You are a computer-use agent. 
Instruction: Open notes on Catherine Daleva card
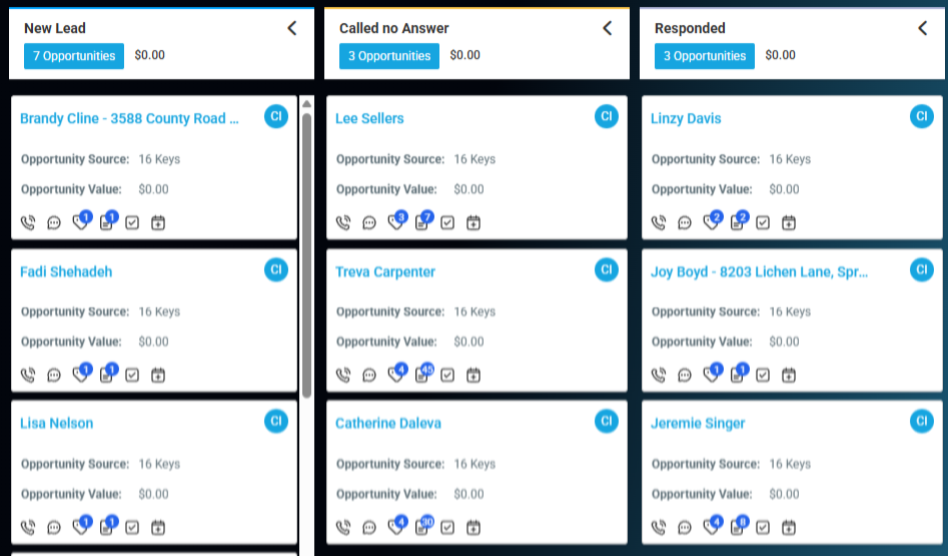pyautogui.click(x=421, y=528)
